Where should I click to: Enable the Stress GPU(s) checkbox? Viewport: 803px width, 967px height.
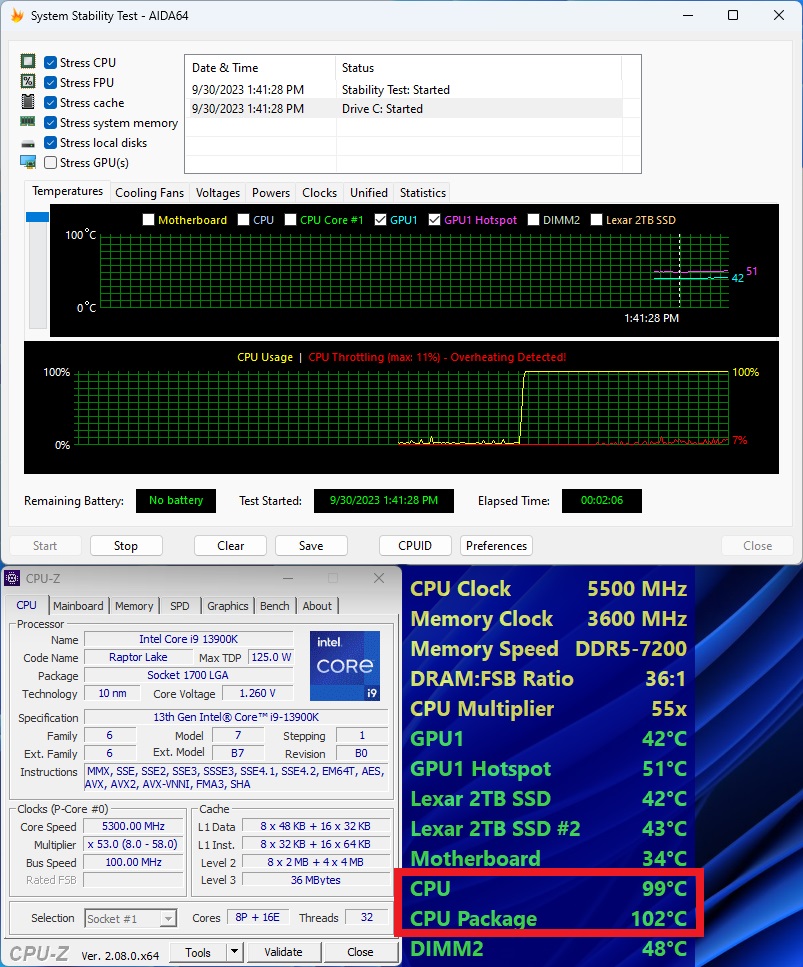coord(51,163)
